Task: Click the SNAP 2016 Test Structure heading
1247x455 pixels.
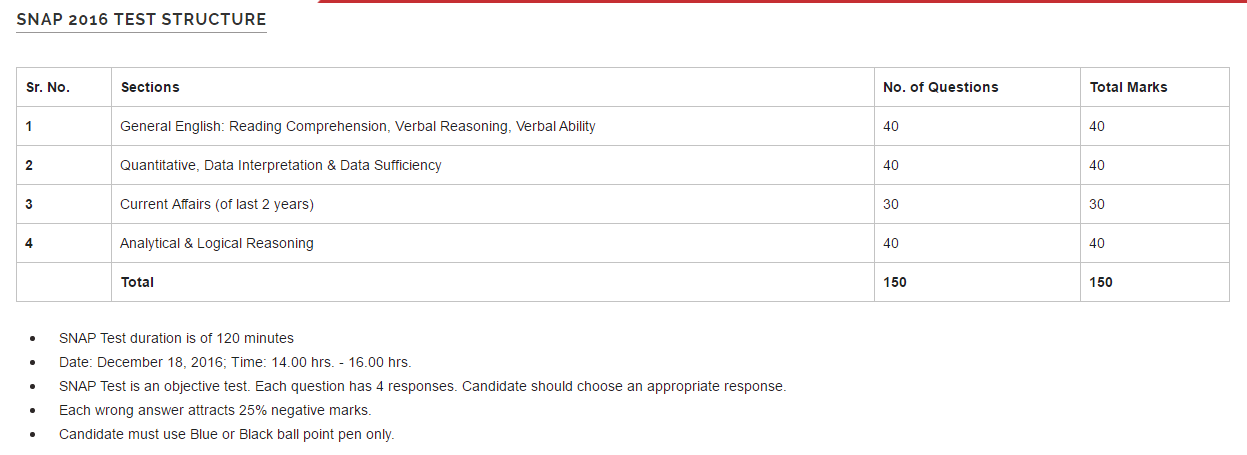Action: click(141, 20)
